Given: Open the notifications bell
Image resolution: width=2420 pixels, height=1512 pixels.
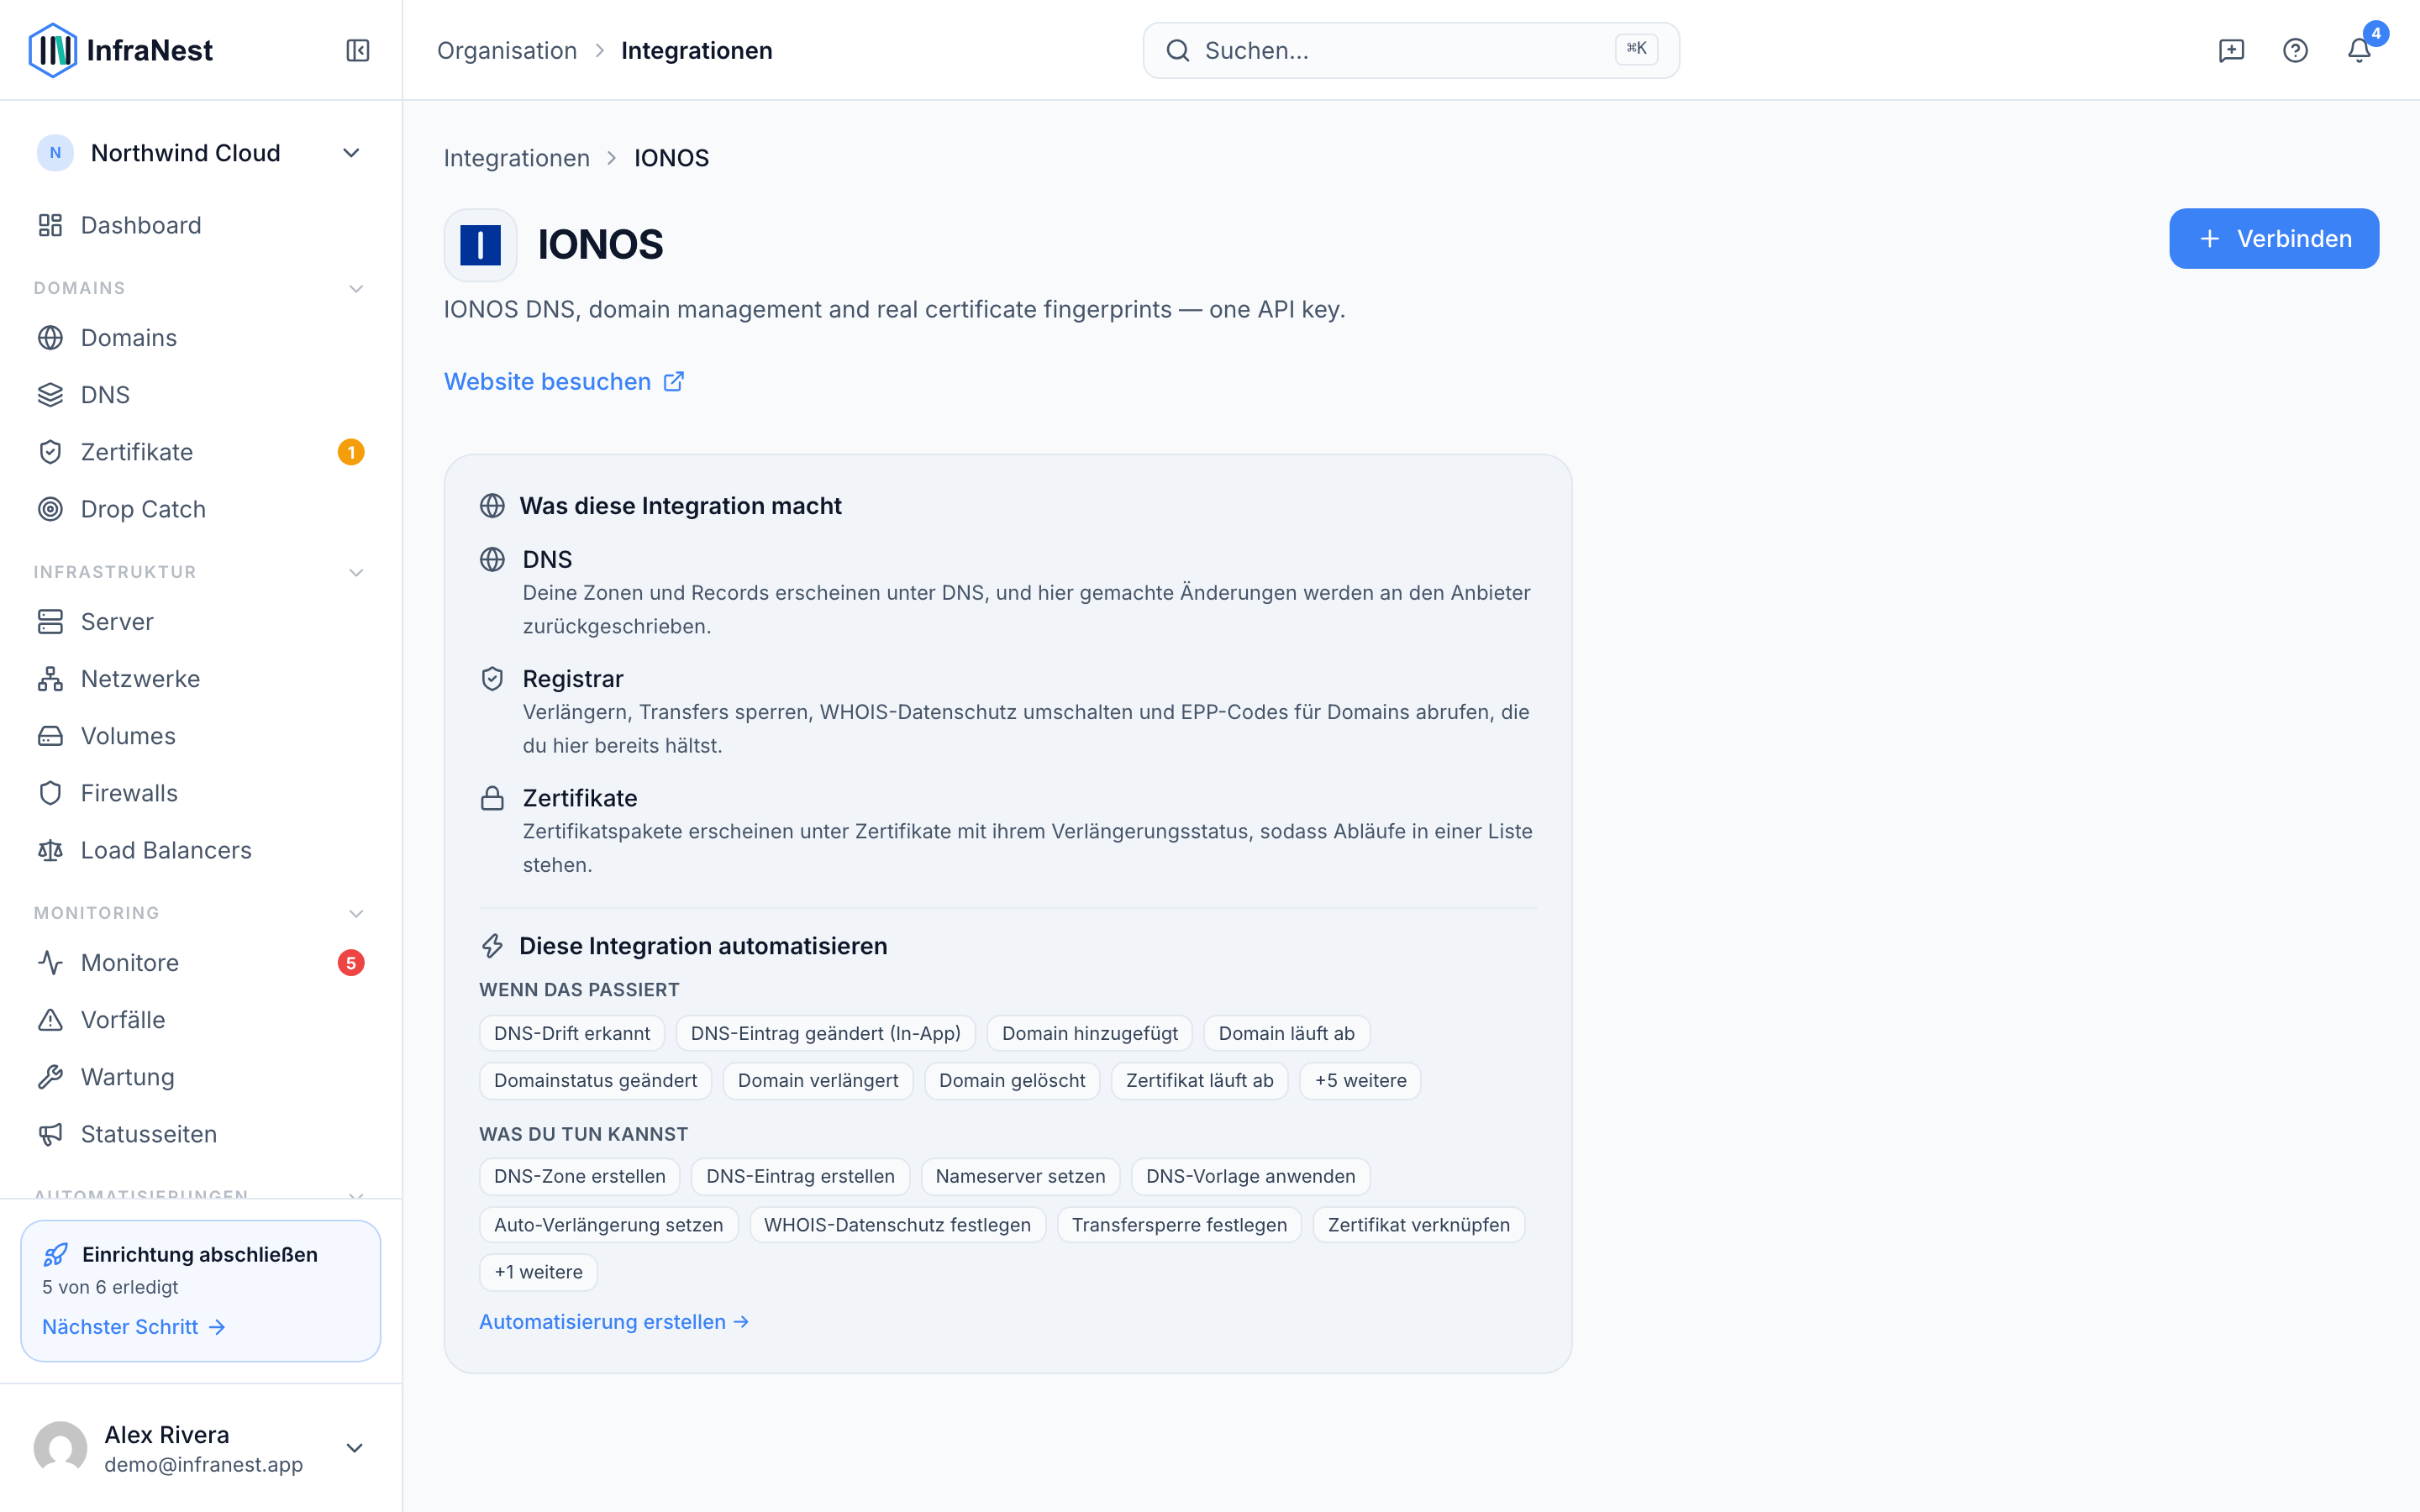Looking at the screenshot, I should coord(2359,50).
